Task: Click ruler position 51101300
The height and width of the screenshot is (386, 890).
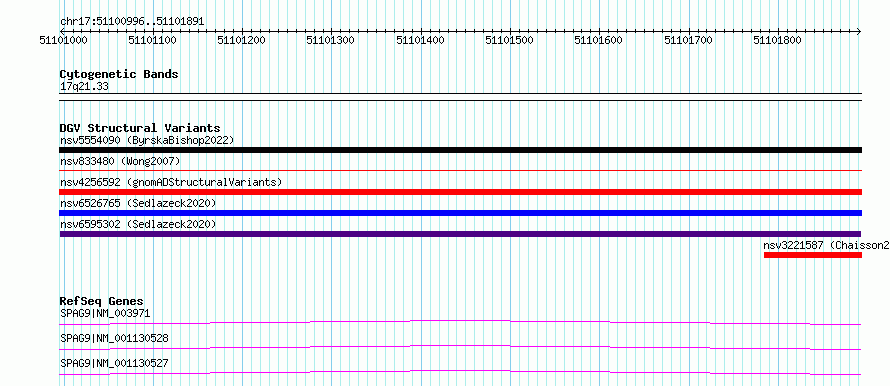Action: click(x=330, y=40)
